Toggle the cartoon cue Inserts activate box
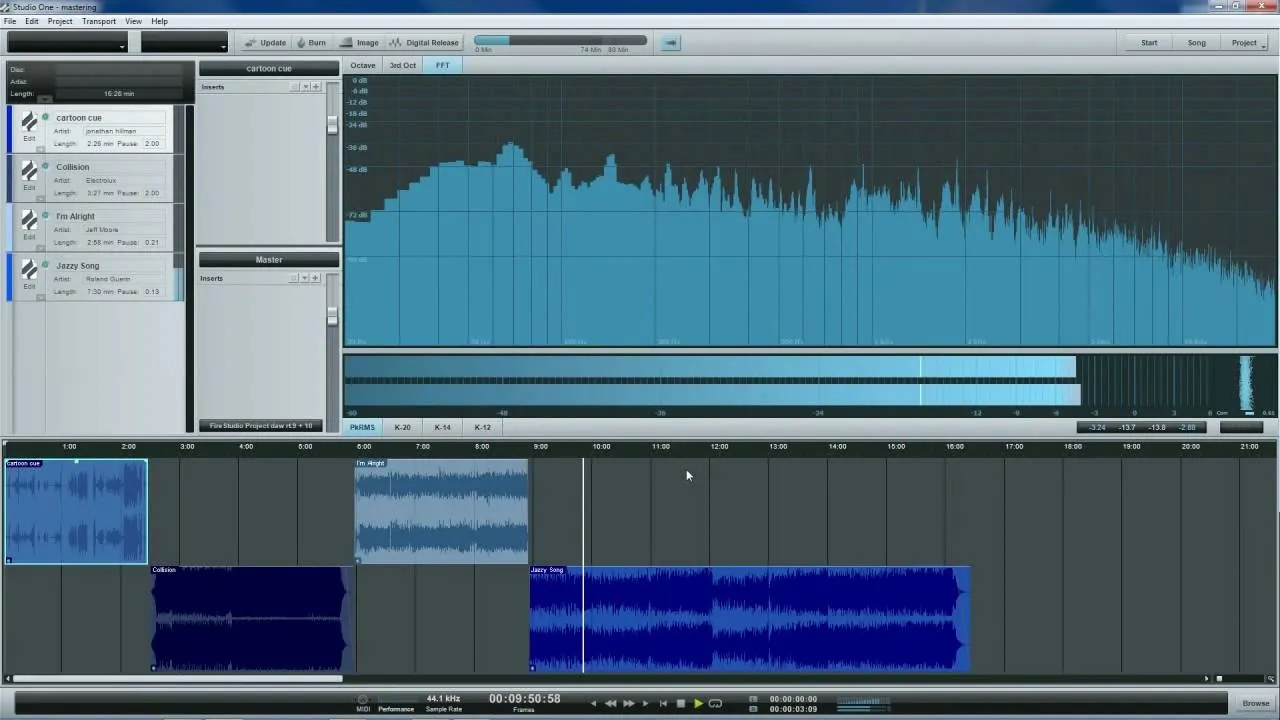This screenshot has width=1280, height=720. [295, 87]
